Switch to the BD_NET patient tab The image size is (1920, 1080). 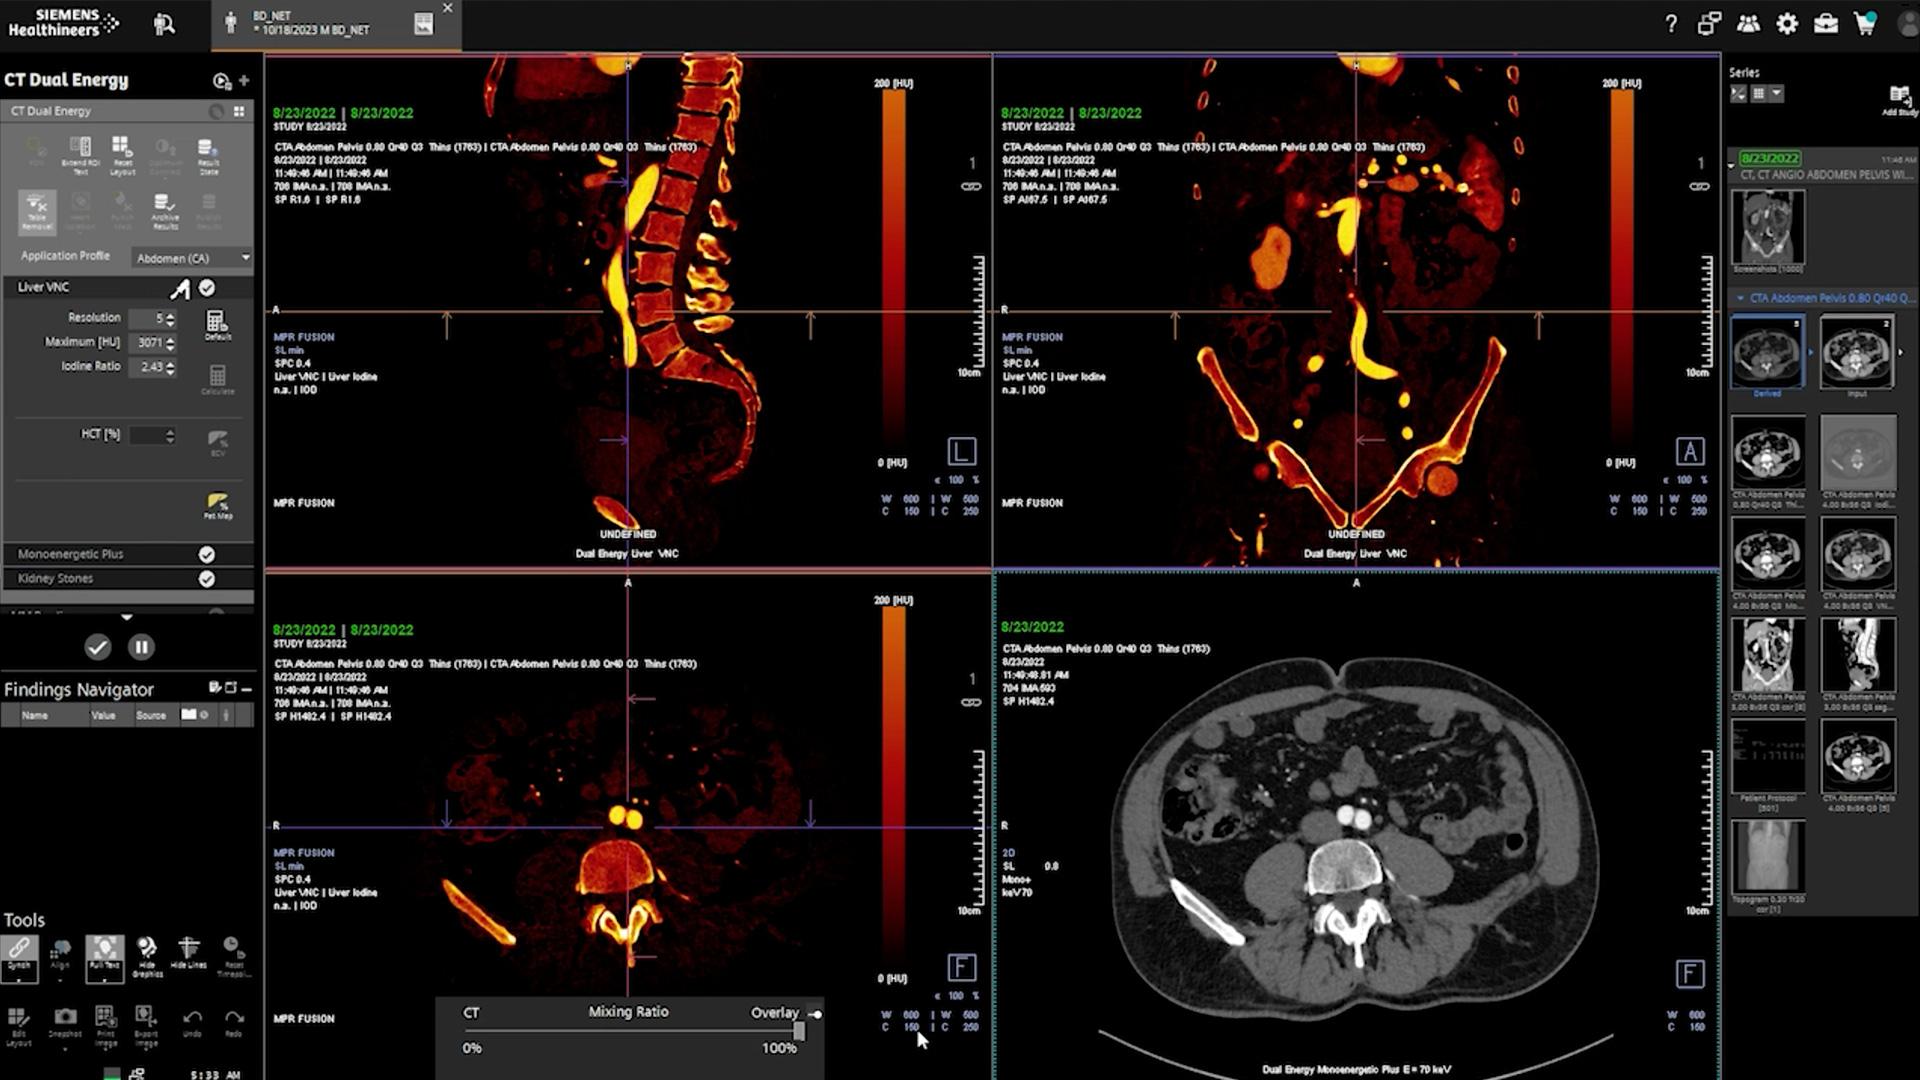coord(320,22)
